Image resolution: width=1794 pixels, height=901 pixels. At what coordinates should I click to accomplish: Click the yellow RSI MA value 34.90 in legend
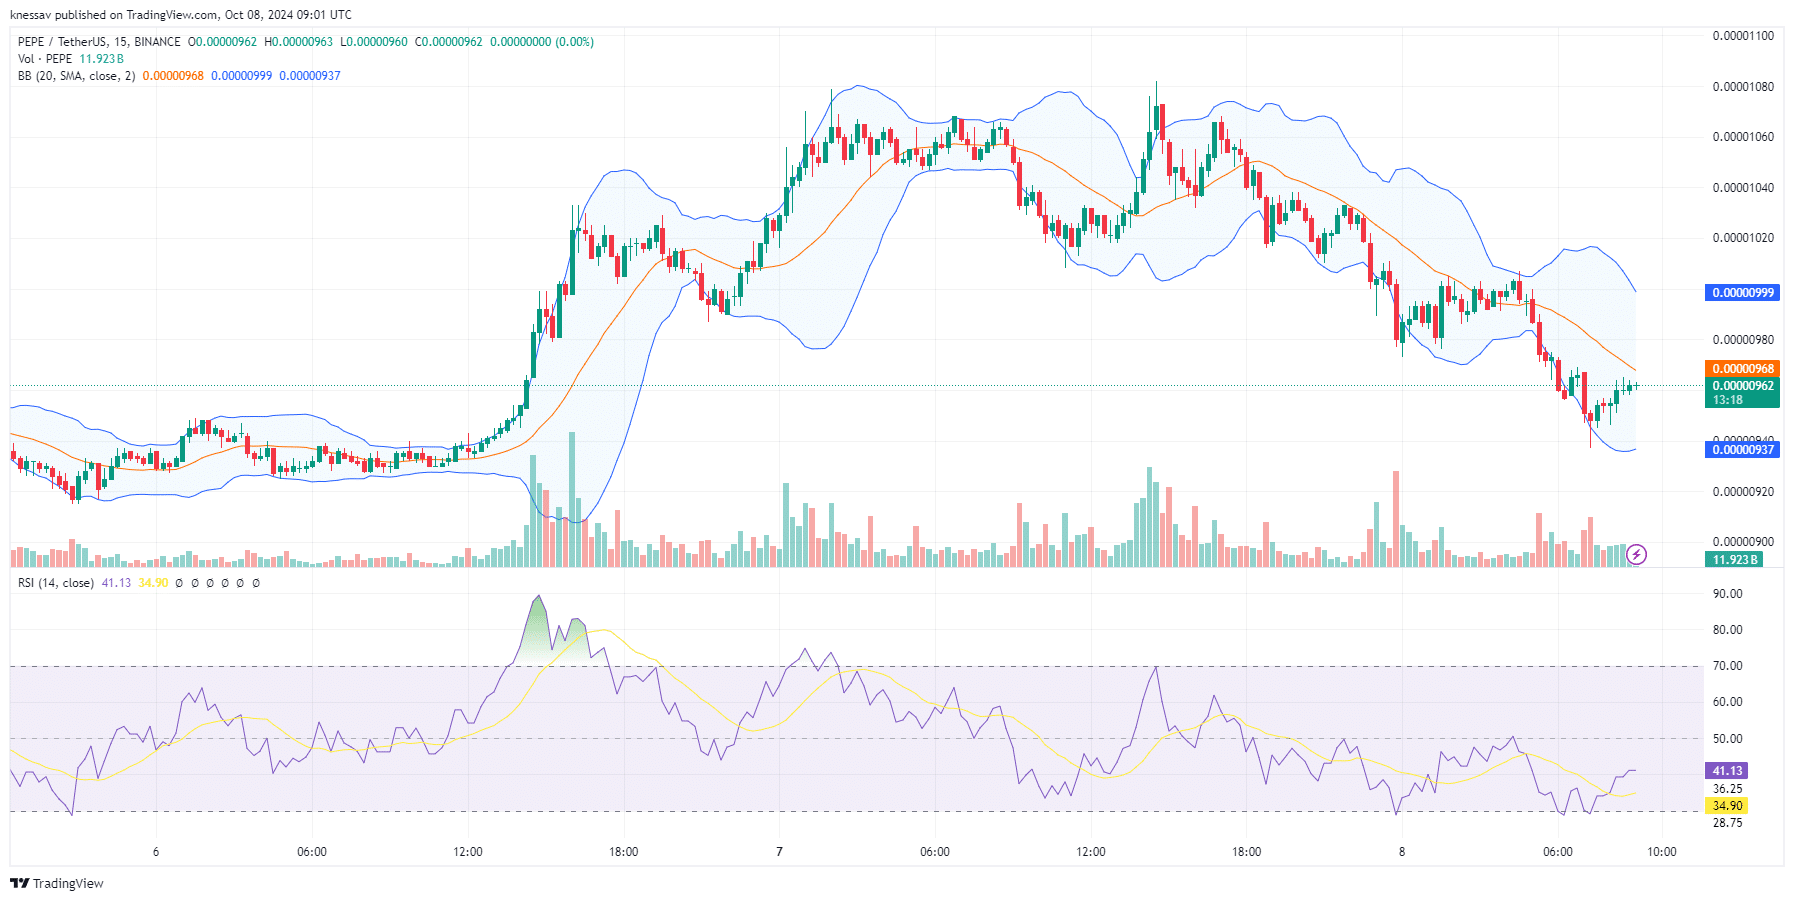[x=153, y=583]
